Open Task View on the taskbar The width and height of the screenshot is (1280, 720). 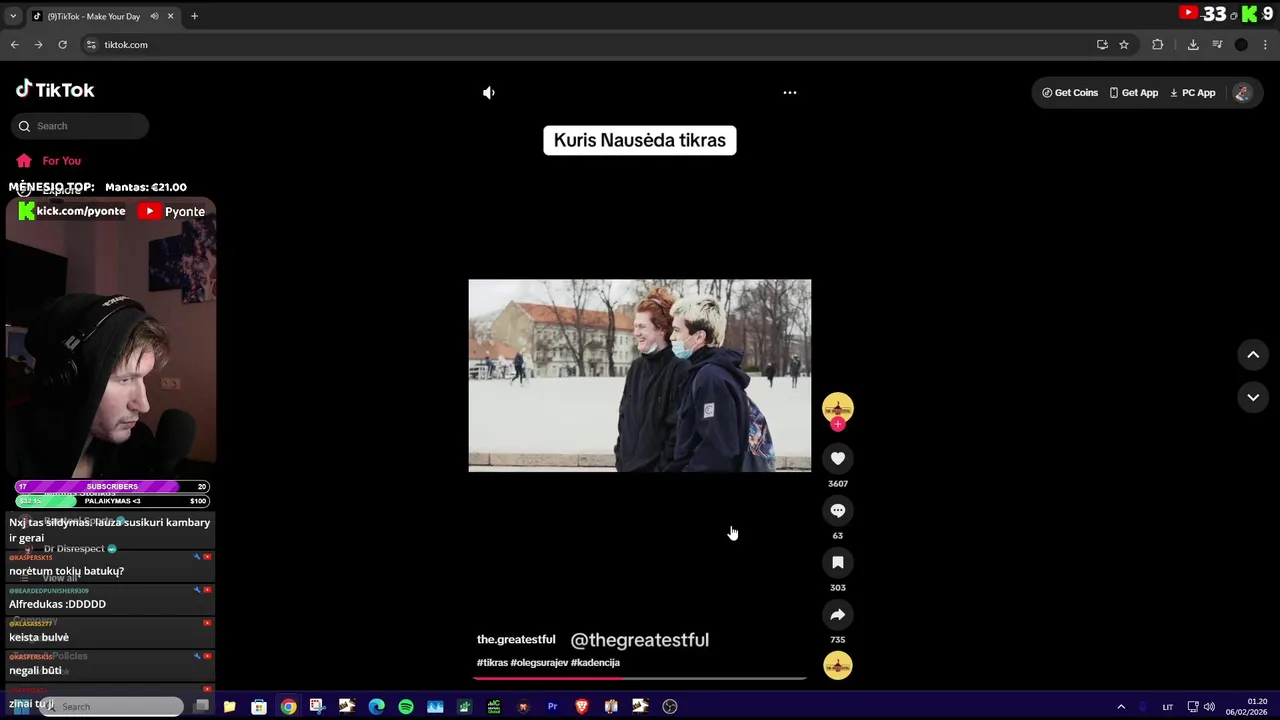[201, 706]
